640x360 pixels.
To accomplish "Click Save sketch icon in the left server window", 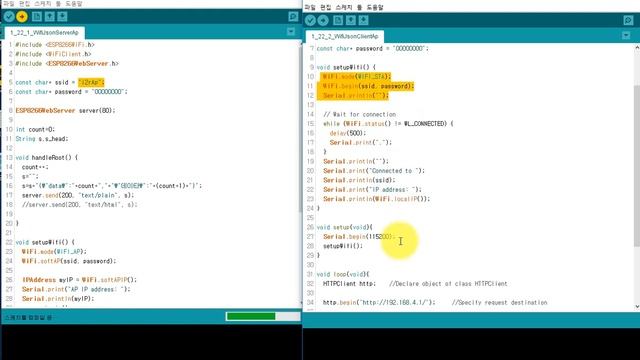I will click(x=62, y=16).
